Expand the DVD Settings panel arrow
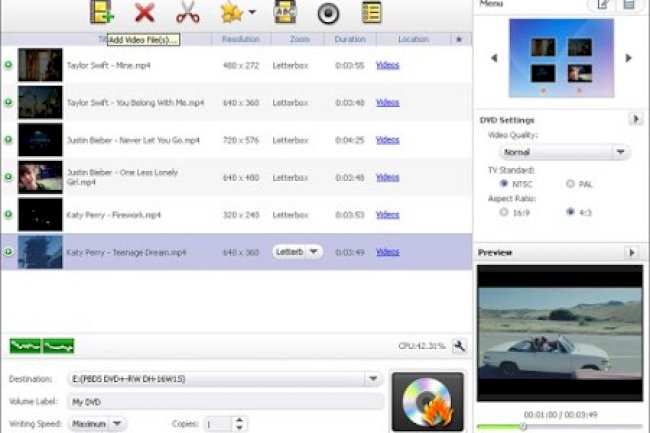The image size is (650, 433). point(635,119)
